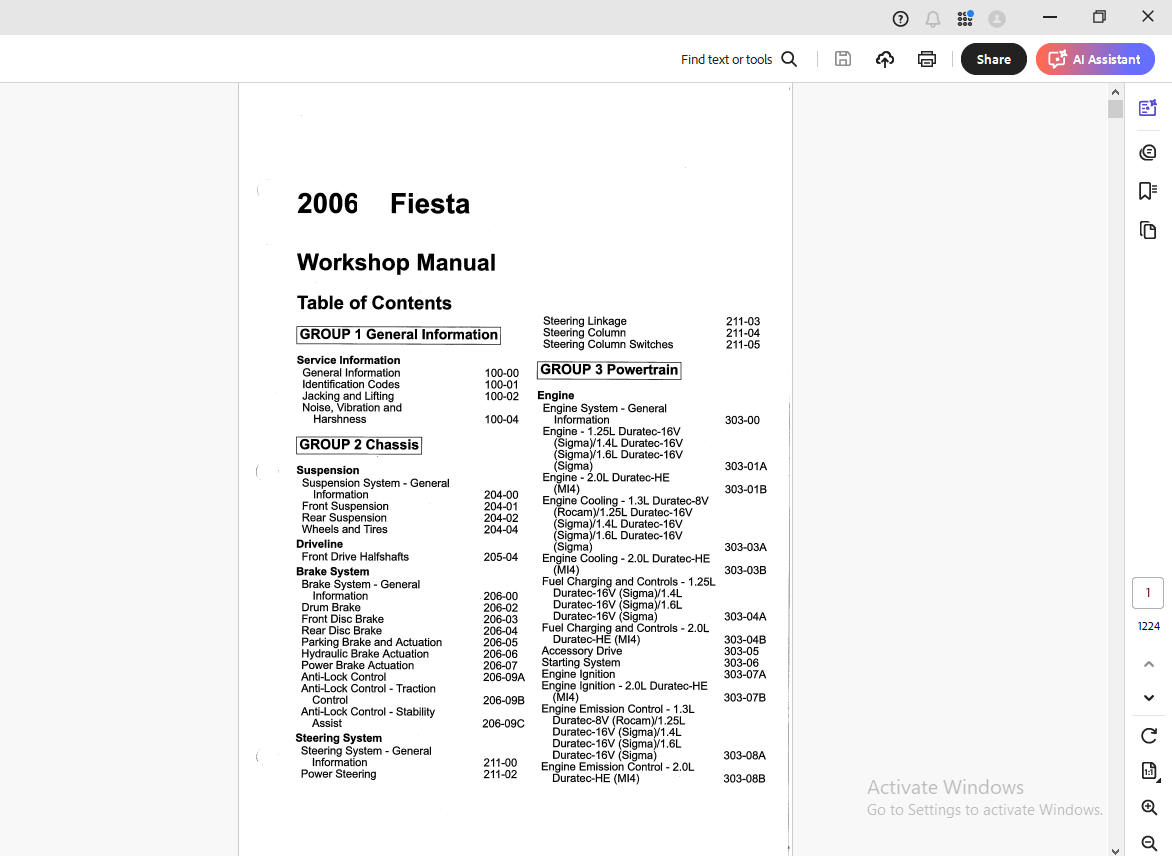The height and width of the screenshot is (856, 1172).
Task: Open the user profile avatar
Action: click(x=997, y=19)
